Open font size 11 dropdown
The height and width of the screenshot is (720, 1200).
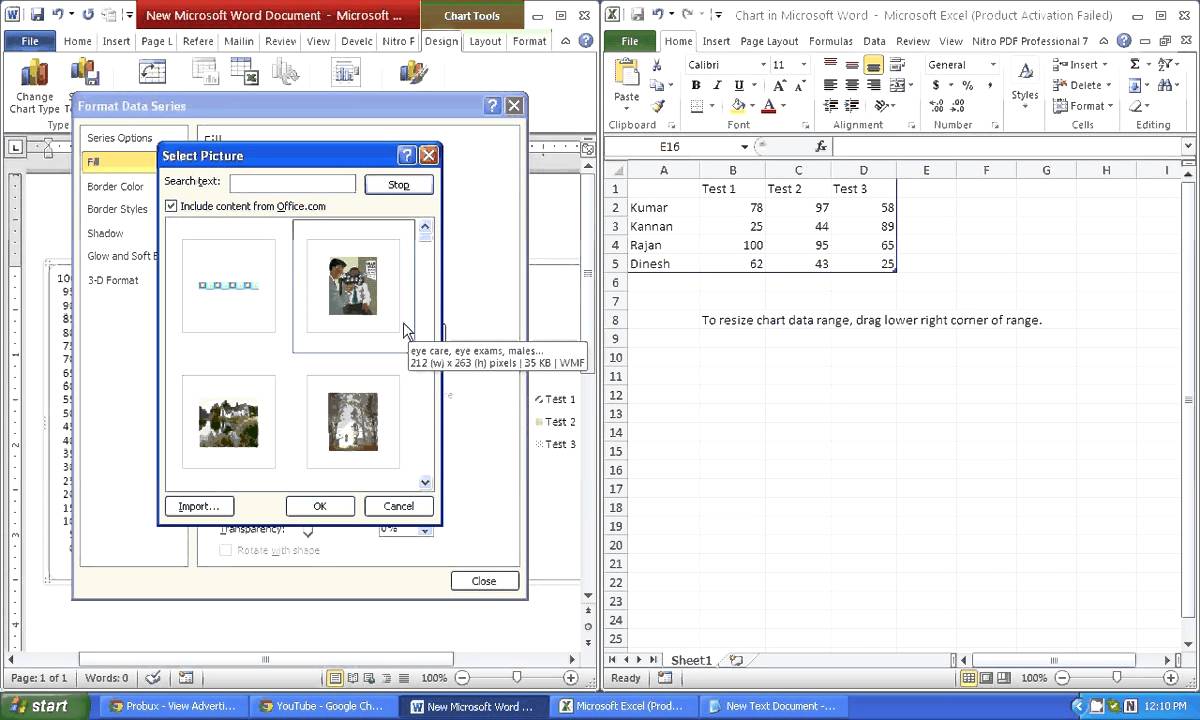pyautogui.click(x=806, y=64)
